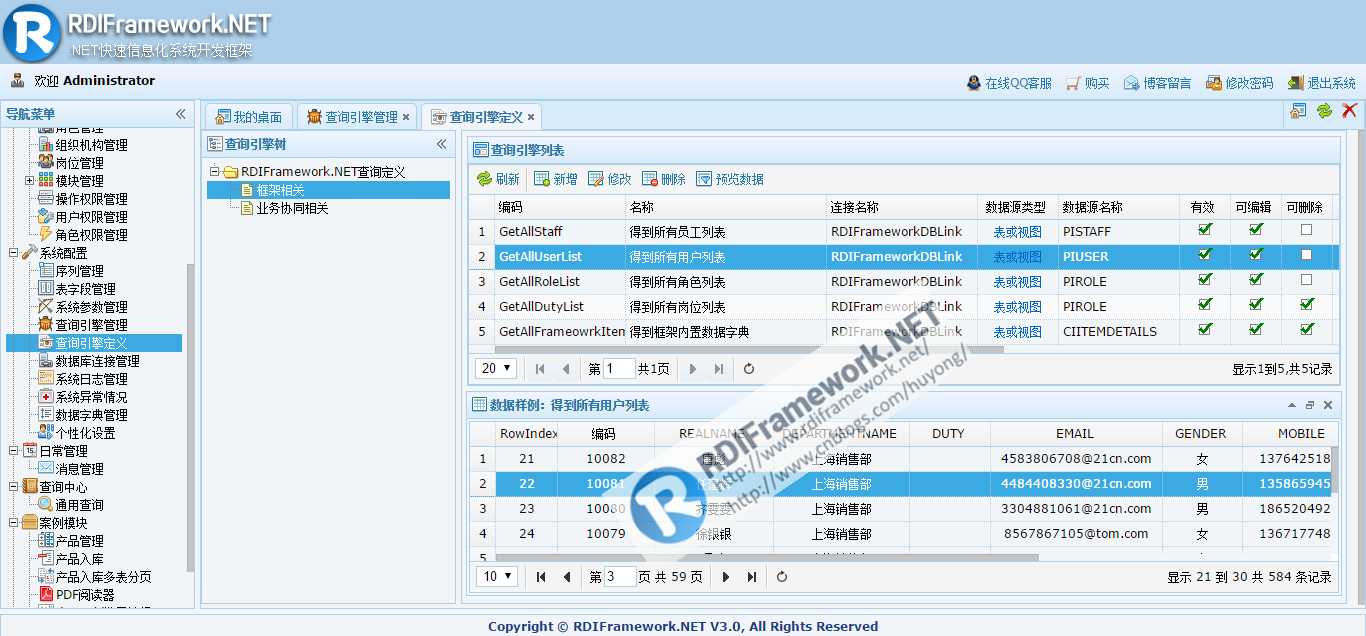Image resolution: width=1366 pixels, height=636 pixels.
Task: Collapse the 导航菜单 navigation panel
Action: (181, 114)
